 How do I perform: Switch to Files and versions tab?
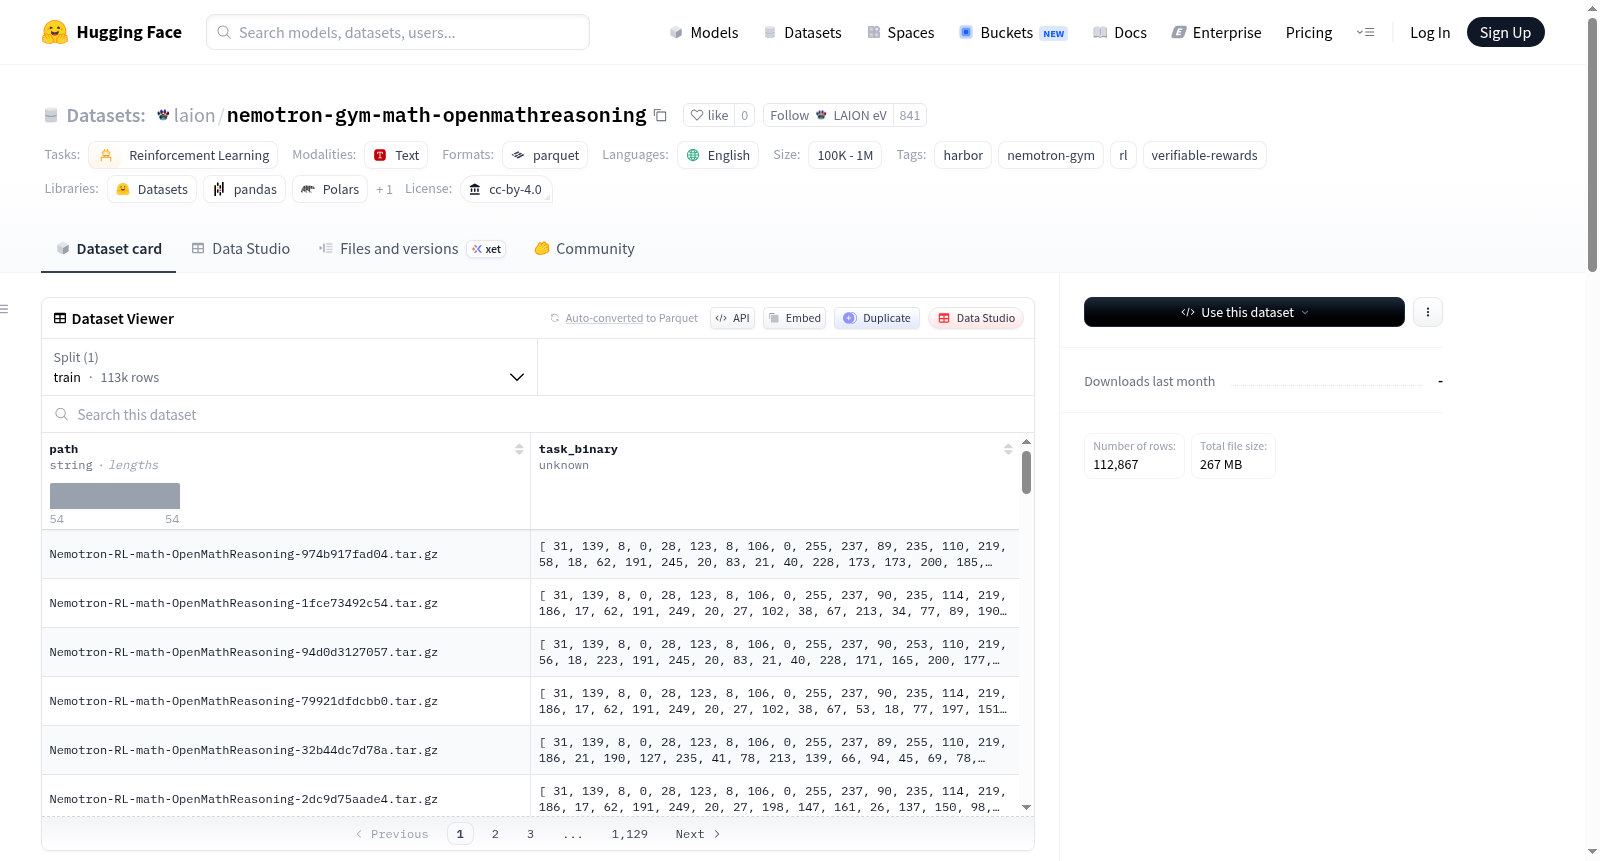click(x=412, y=249)
